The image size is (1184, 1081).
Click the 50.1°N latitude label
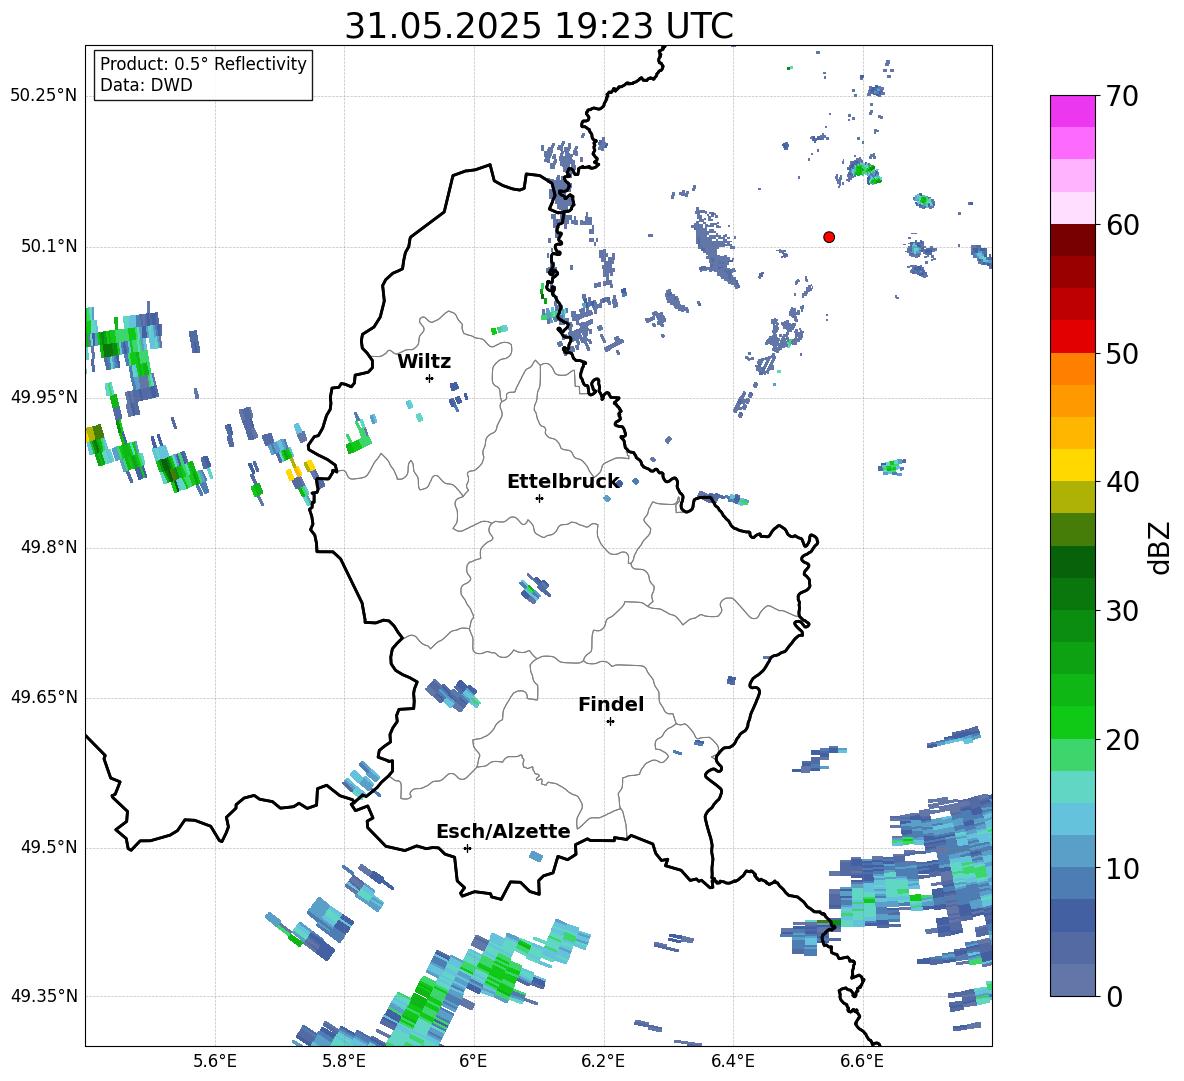49,246
